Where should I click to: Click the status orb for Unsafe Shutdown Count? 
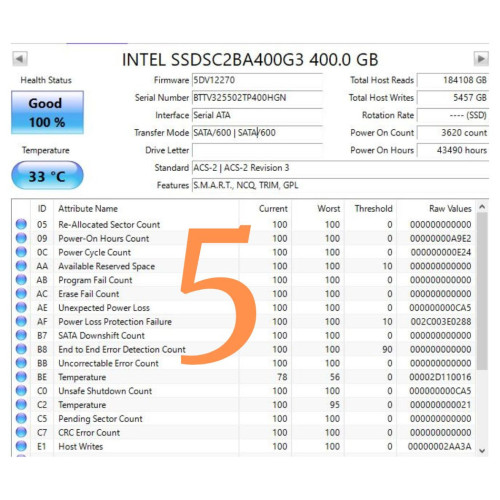(21, 391)
